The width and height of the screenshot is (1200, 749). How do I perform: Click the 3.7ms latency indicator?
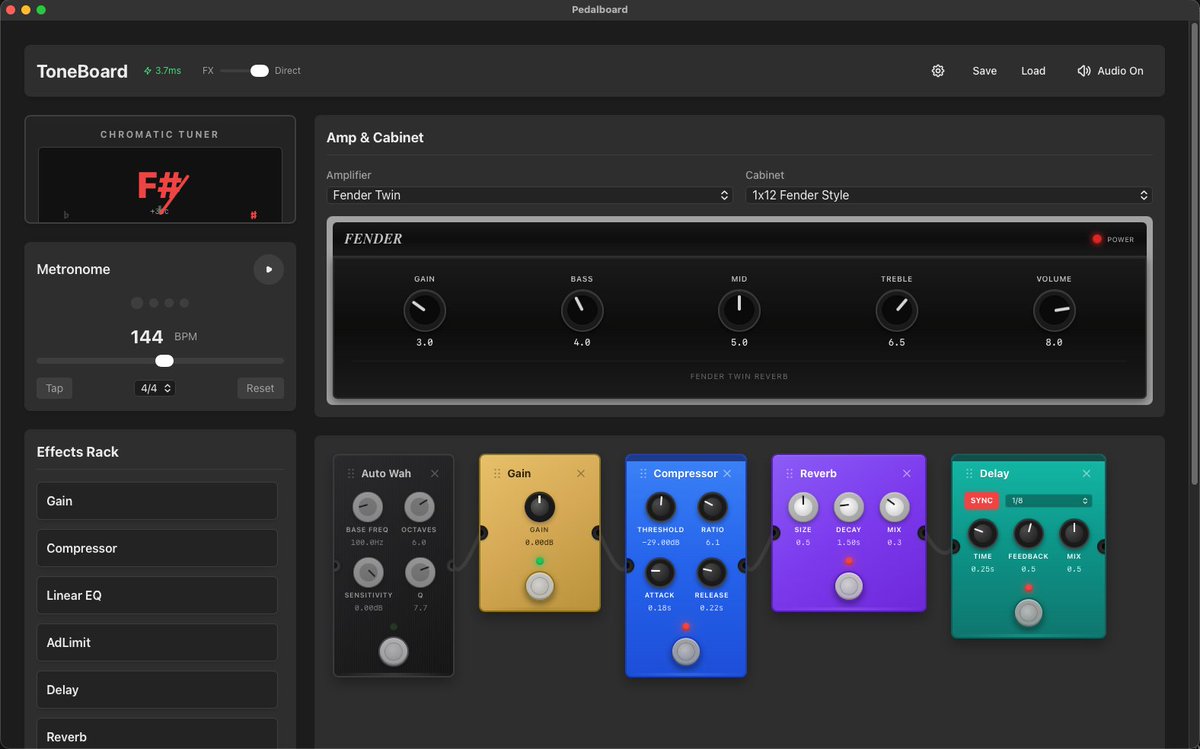tap(162, 71)
